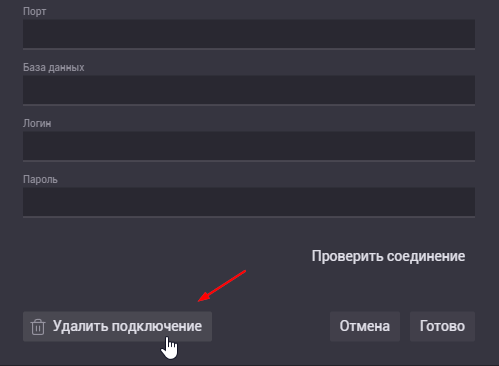Activate the "Пароль" input field
499x366 pixels.
click(249, 202)
